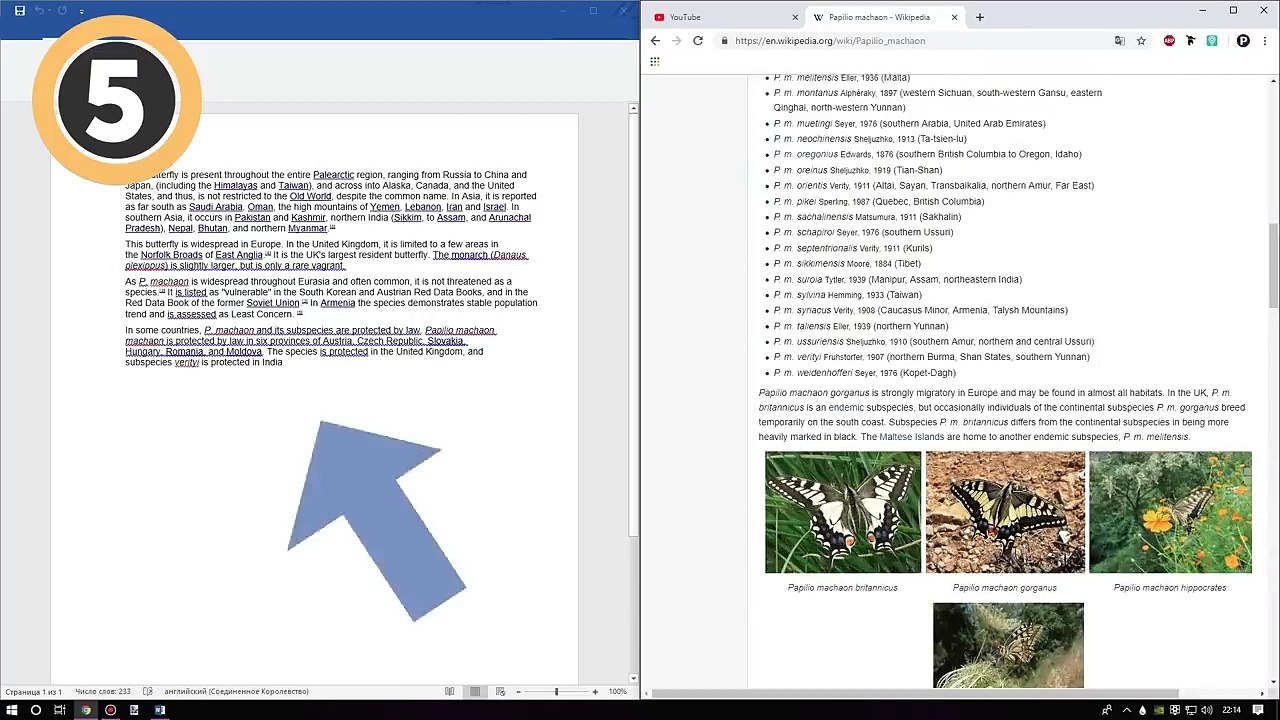Click the taskbar clock showing 22:14

coord(1231,710)
